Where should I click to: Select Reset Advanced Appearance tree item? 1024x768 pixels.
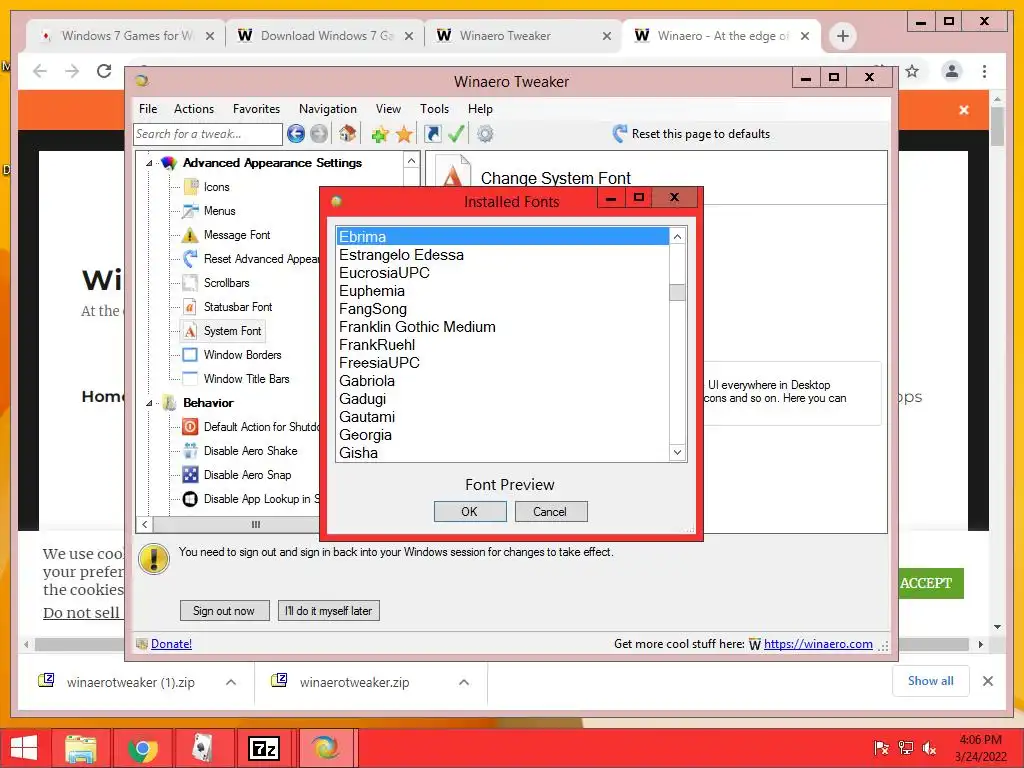pyautogui.click(x=261, y=259)
